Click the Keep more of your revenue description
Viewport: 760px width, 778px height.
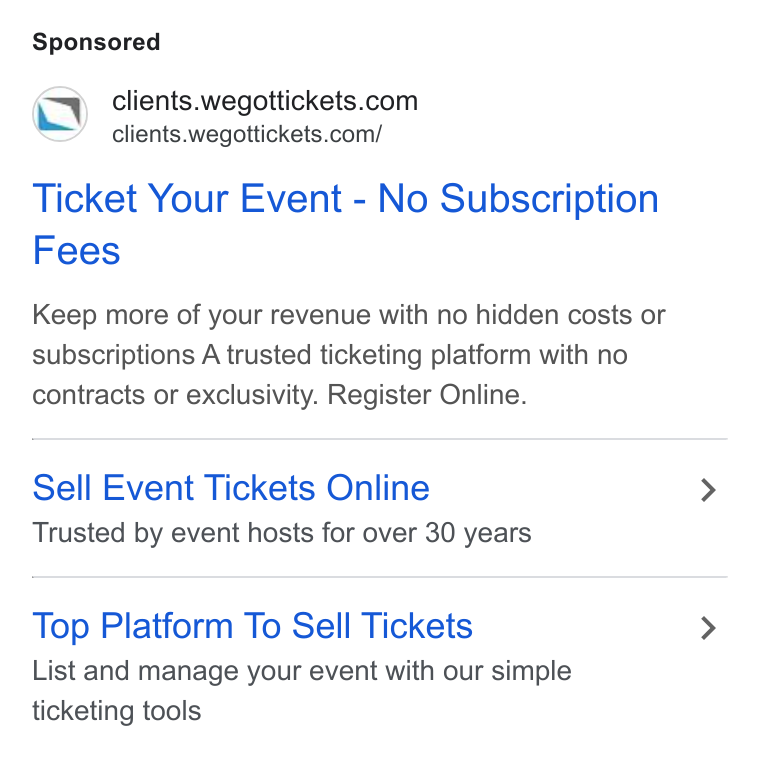[349, 355]
